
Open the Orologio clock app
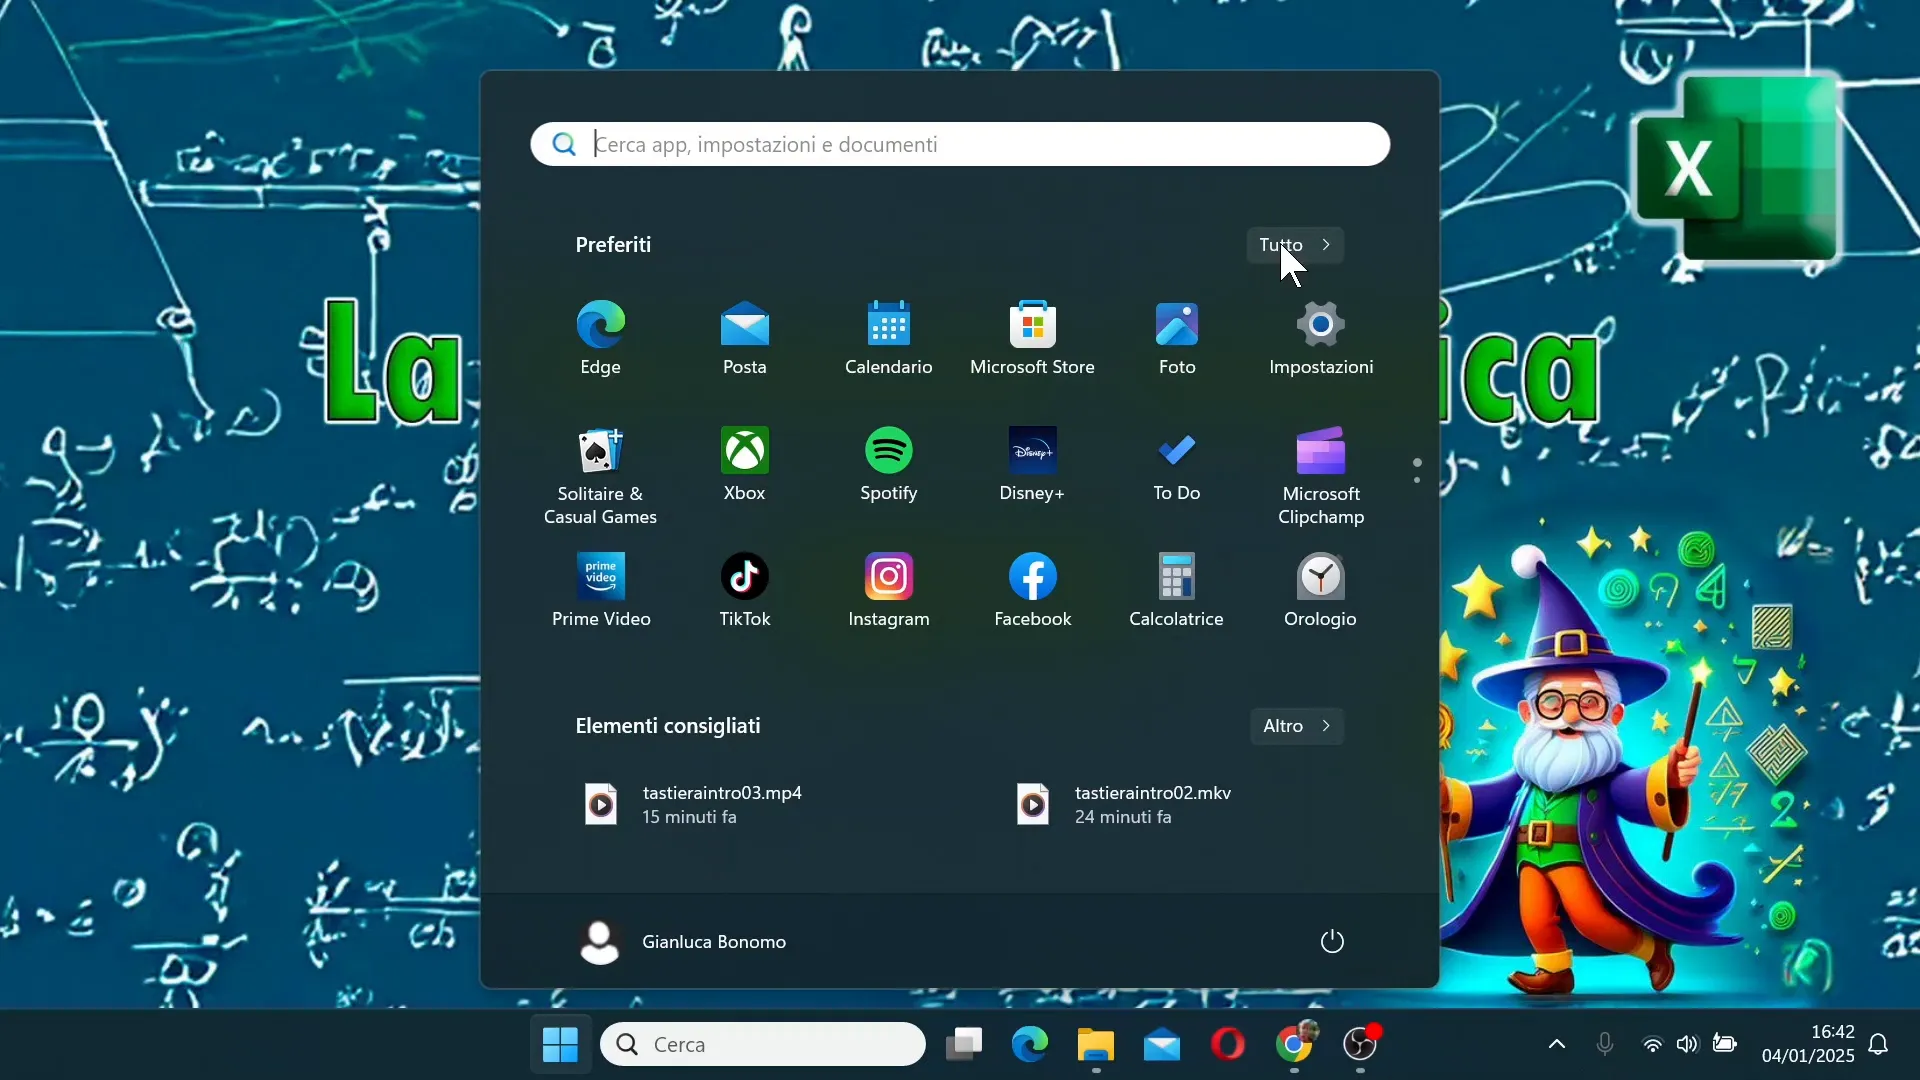(x=1321, y=590)
